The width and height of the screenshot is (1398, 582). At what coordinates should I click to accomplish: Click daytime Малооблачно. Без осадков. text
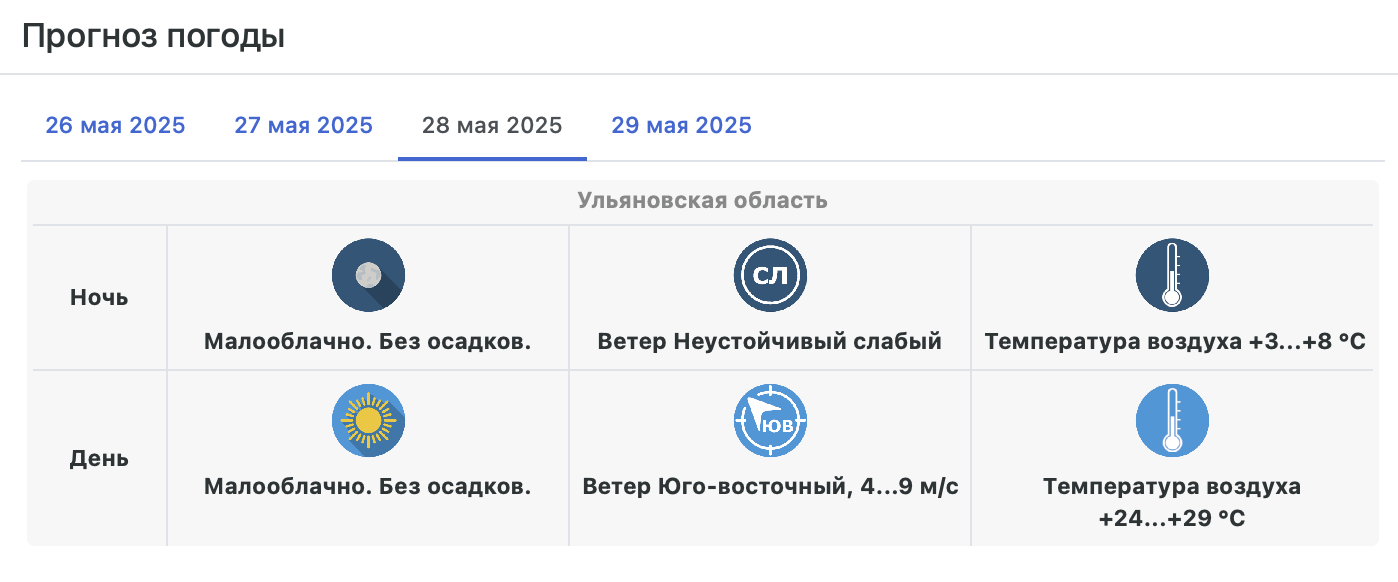pos(368,487)
